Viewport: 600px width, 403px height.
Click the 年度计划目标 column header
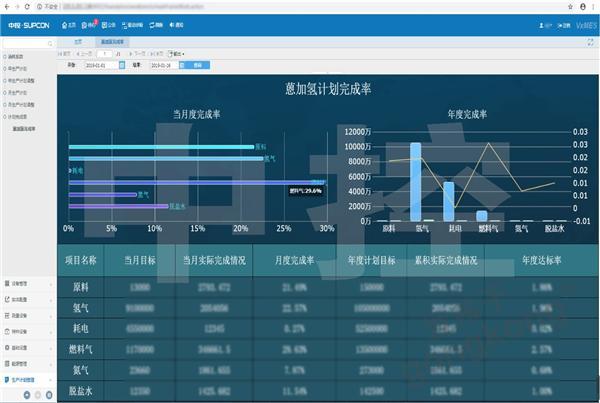[x=372, y=261]
